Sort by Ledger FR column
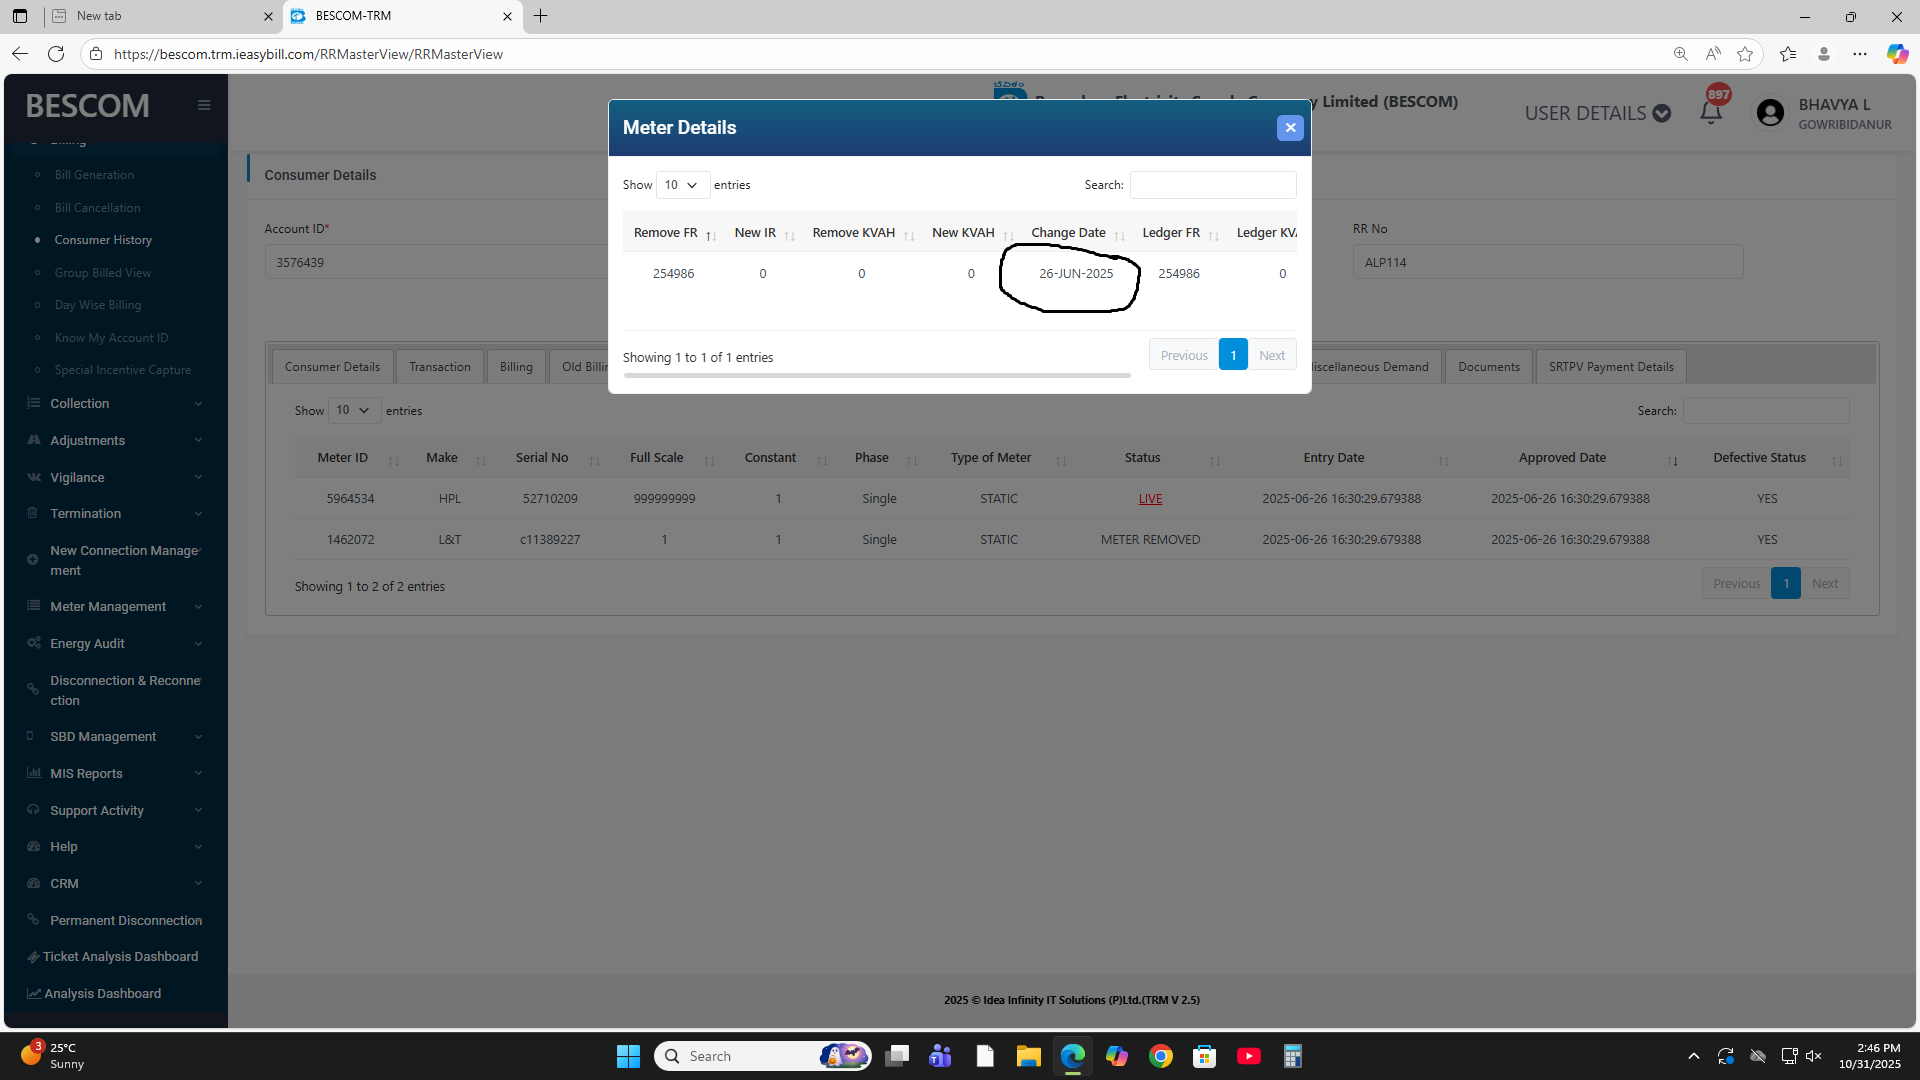This screenshot has height=1080, width=1920. pyautogui.click(x=1171, y=233)
